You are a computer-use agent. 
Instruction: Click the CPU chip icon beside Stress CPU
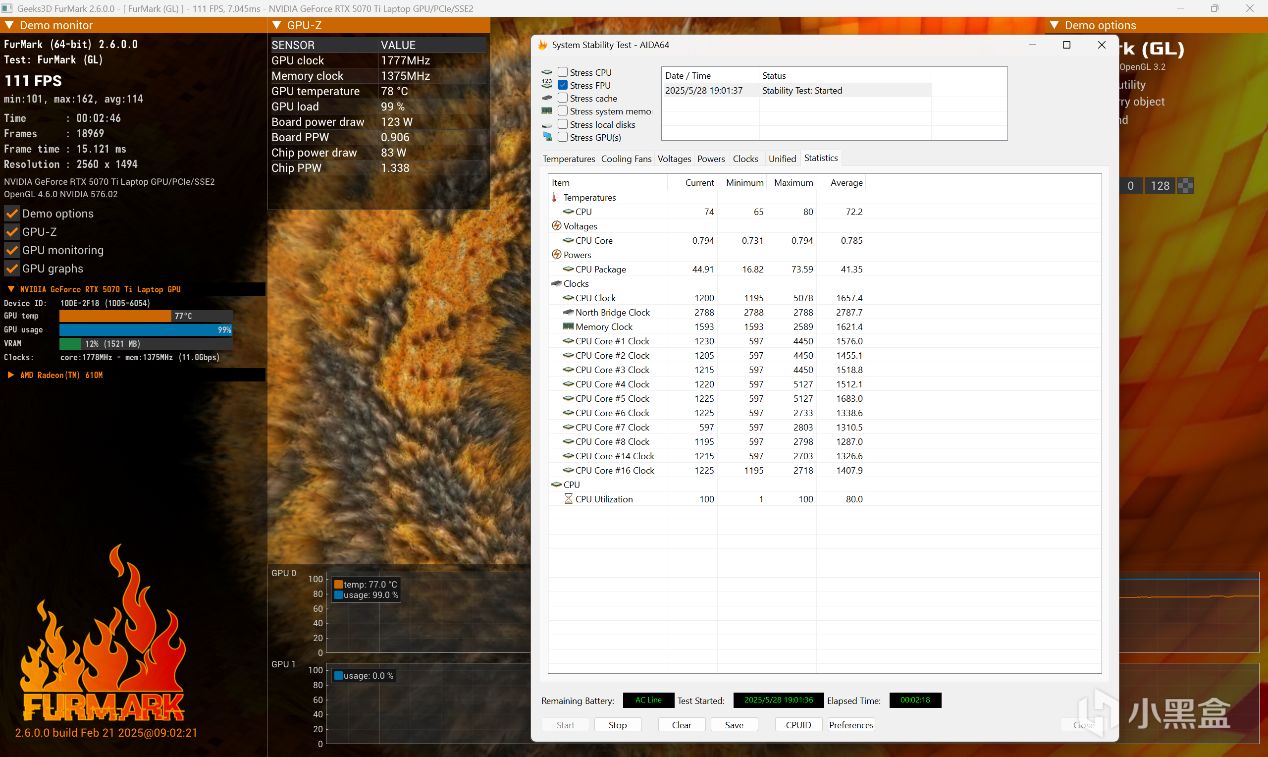point(546,72)
